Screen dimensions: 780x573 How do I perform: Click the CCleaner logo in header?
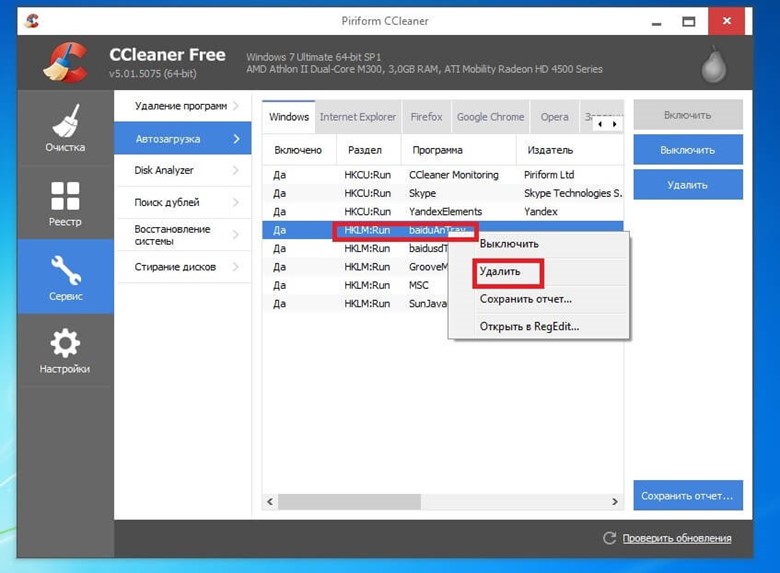65,62
